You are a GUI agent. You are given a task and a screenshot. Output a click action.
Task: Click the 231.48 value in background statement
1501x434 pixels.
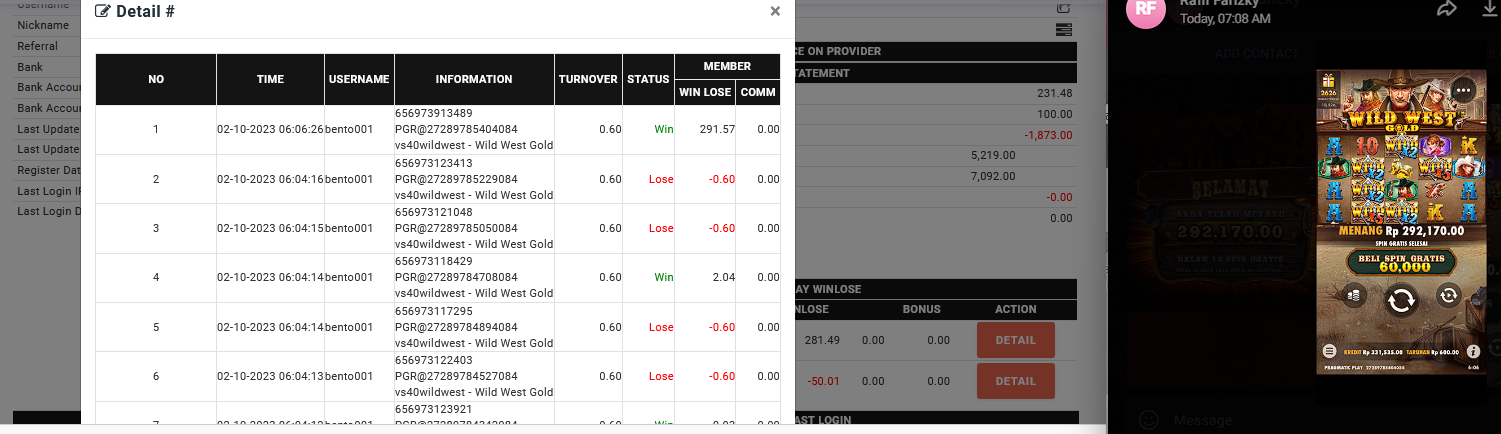(x=1054, y=93)
